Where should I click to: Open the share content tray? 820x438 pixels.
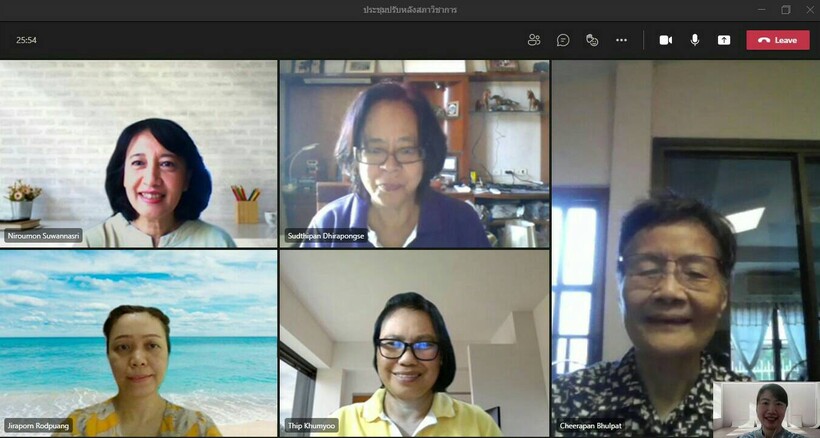(724, 40)
